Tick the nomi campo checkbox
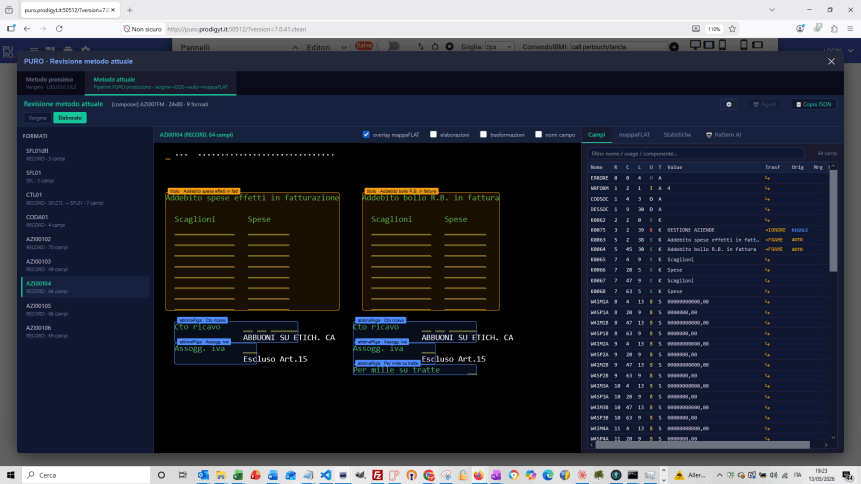Viewport: 861px width, 484px height. [x=539, y=135]
